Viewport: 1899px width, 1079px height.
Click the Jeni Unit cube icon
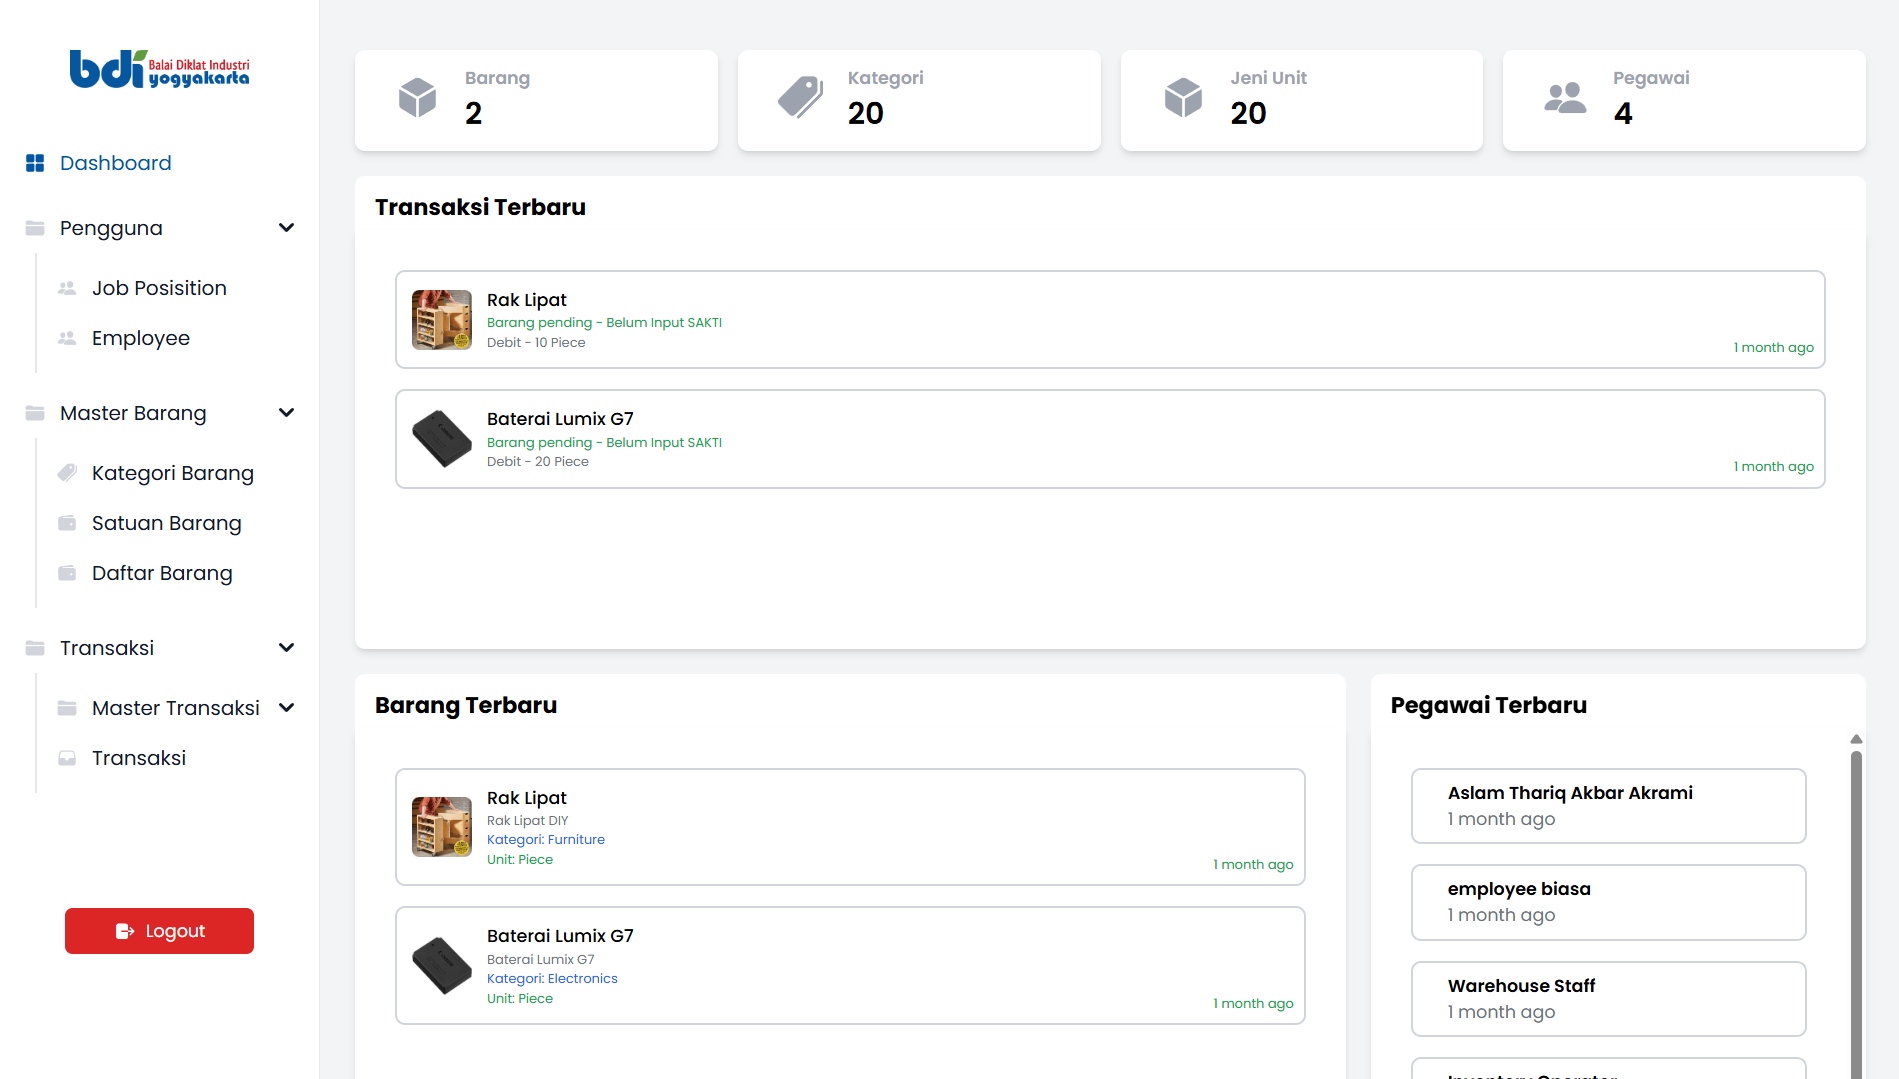coord(1183,98)
